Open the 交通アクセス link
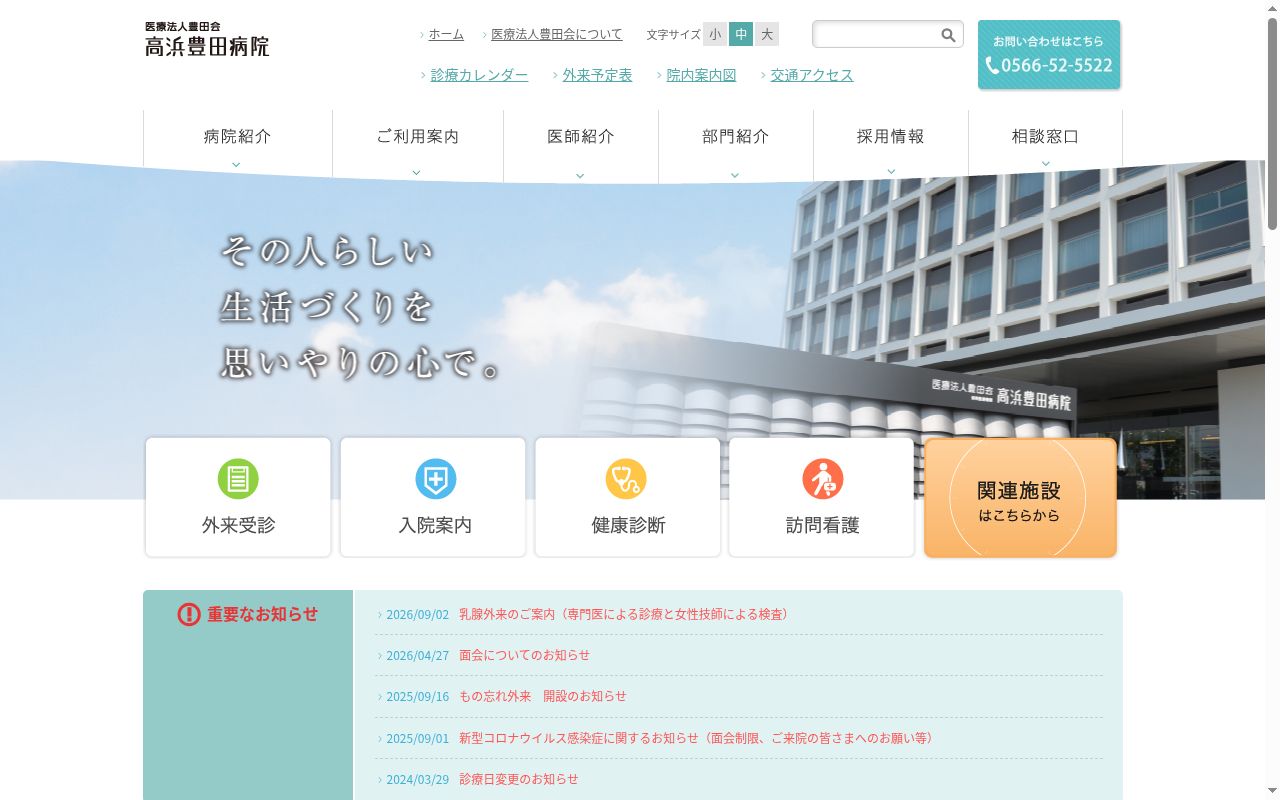1280x800 pixels. tap(812, 75)
